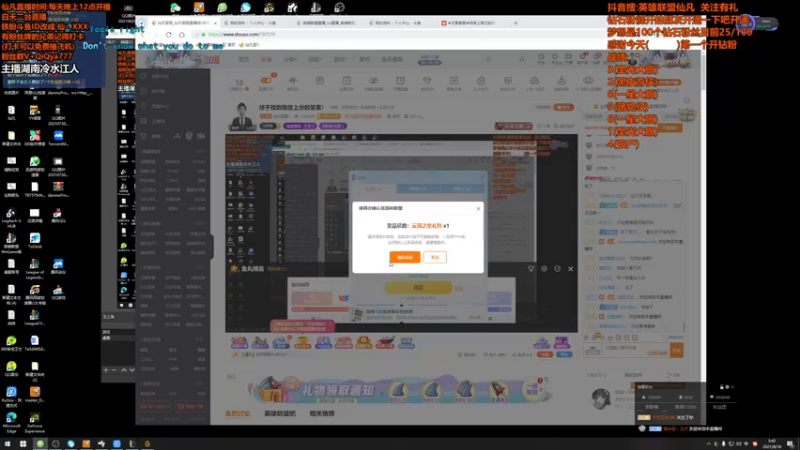The height and width of the screenshot is (450, 800).
Task: Select the middle tab below the banner
Action: pyautogui.click(x=280, y=413)
